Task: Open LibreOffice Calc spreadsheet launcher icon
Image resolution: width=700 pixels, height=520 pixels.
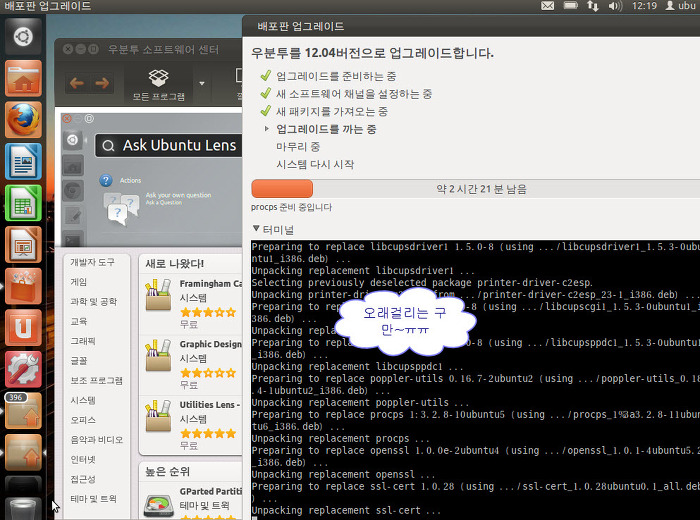Action: tap(23, 202)
